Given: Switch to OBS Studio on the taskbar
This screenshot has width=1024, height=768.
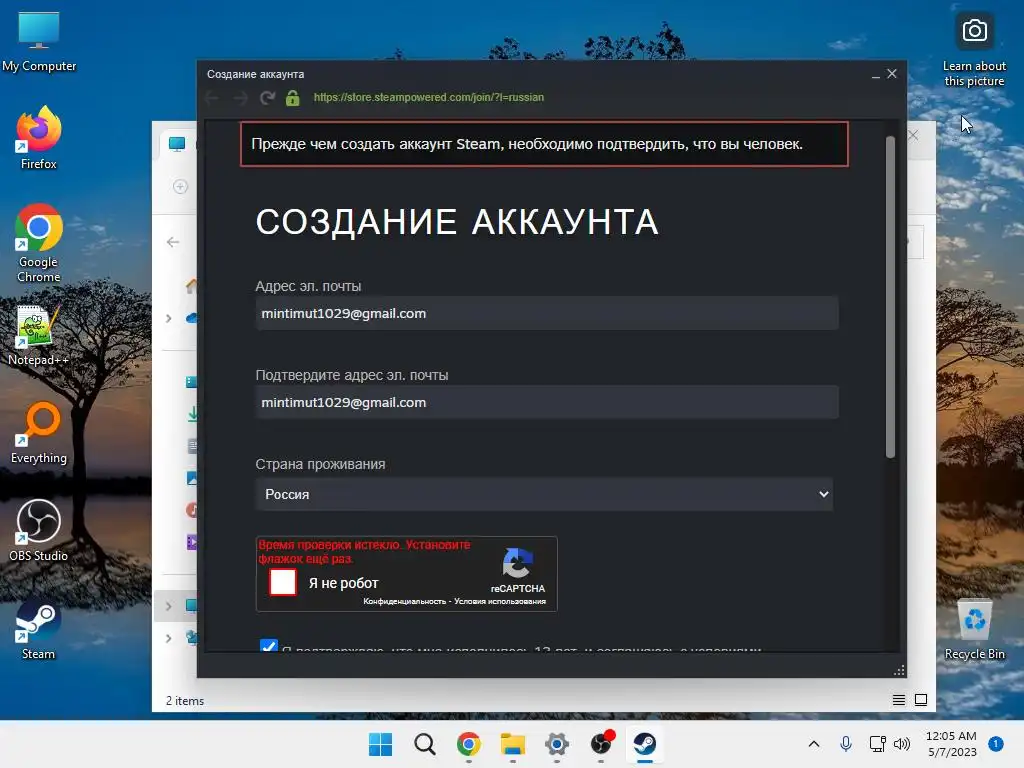Looking at the screenshot, I should [601, 743].
